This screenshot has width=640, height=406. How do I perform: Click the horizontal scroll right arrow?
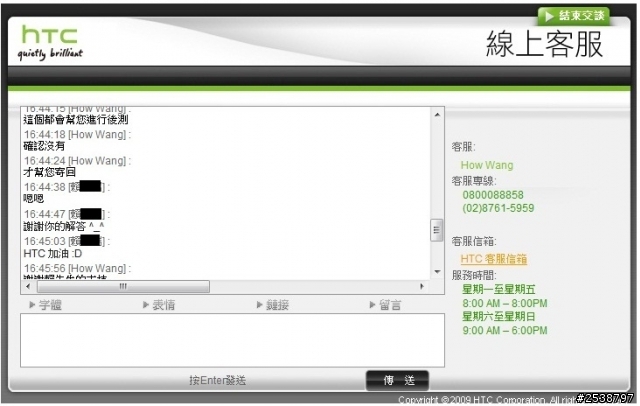pyautogui.click(x=422, y=286)
